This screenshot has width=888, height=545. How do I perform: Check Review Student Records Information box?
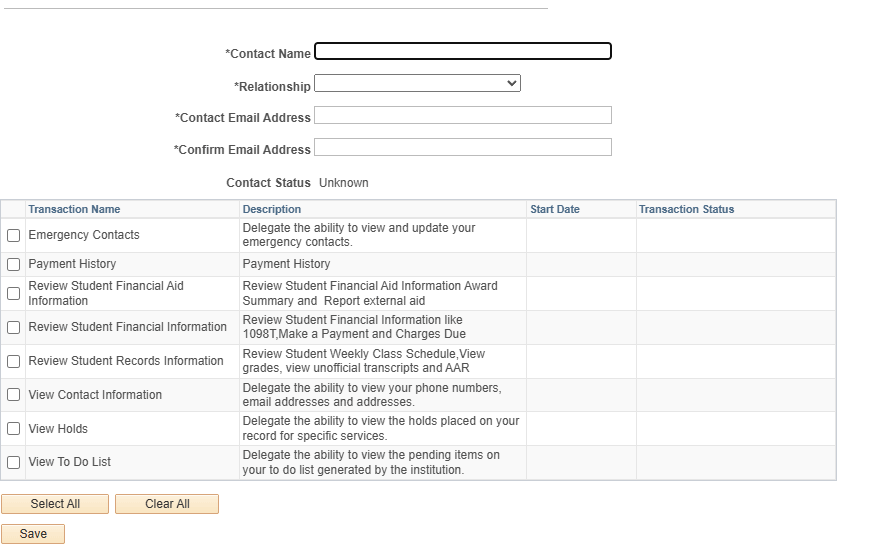click(14, 361)
